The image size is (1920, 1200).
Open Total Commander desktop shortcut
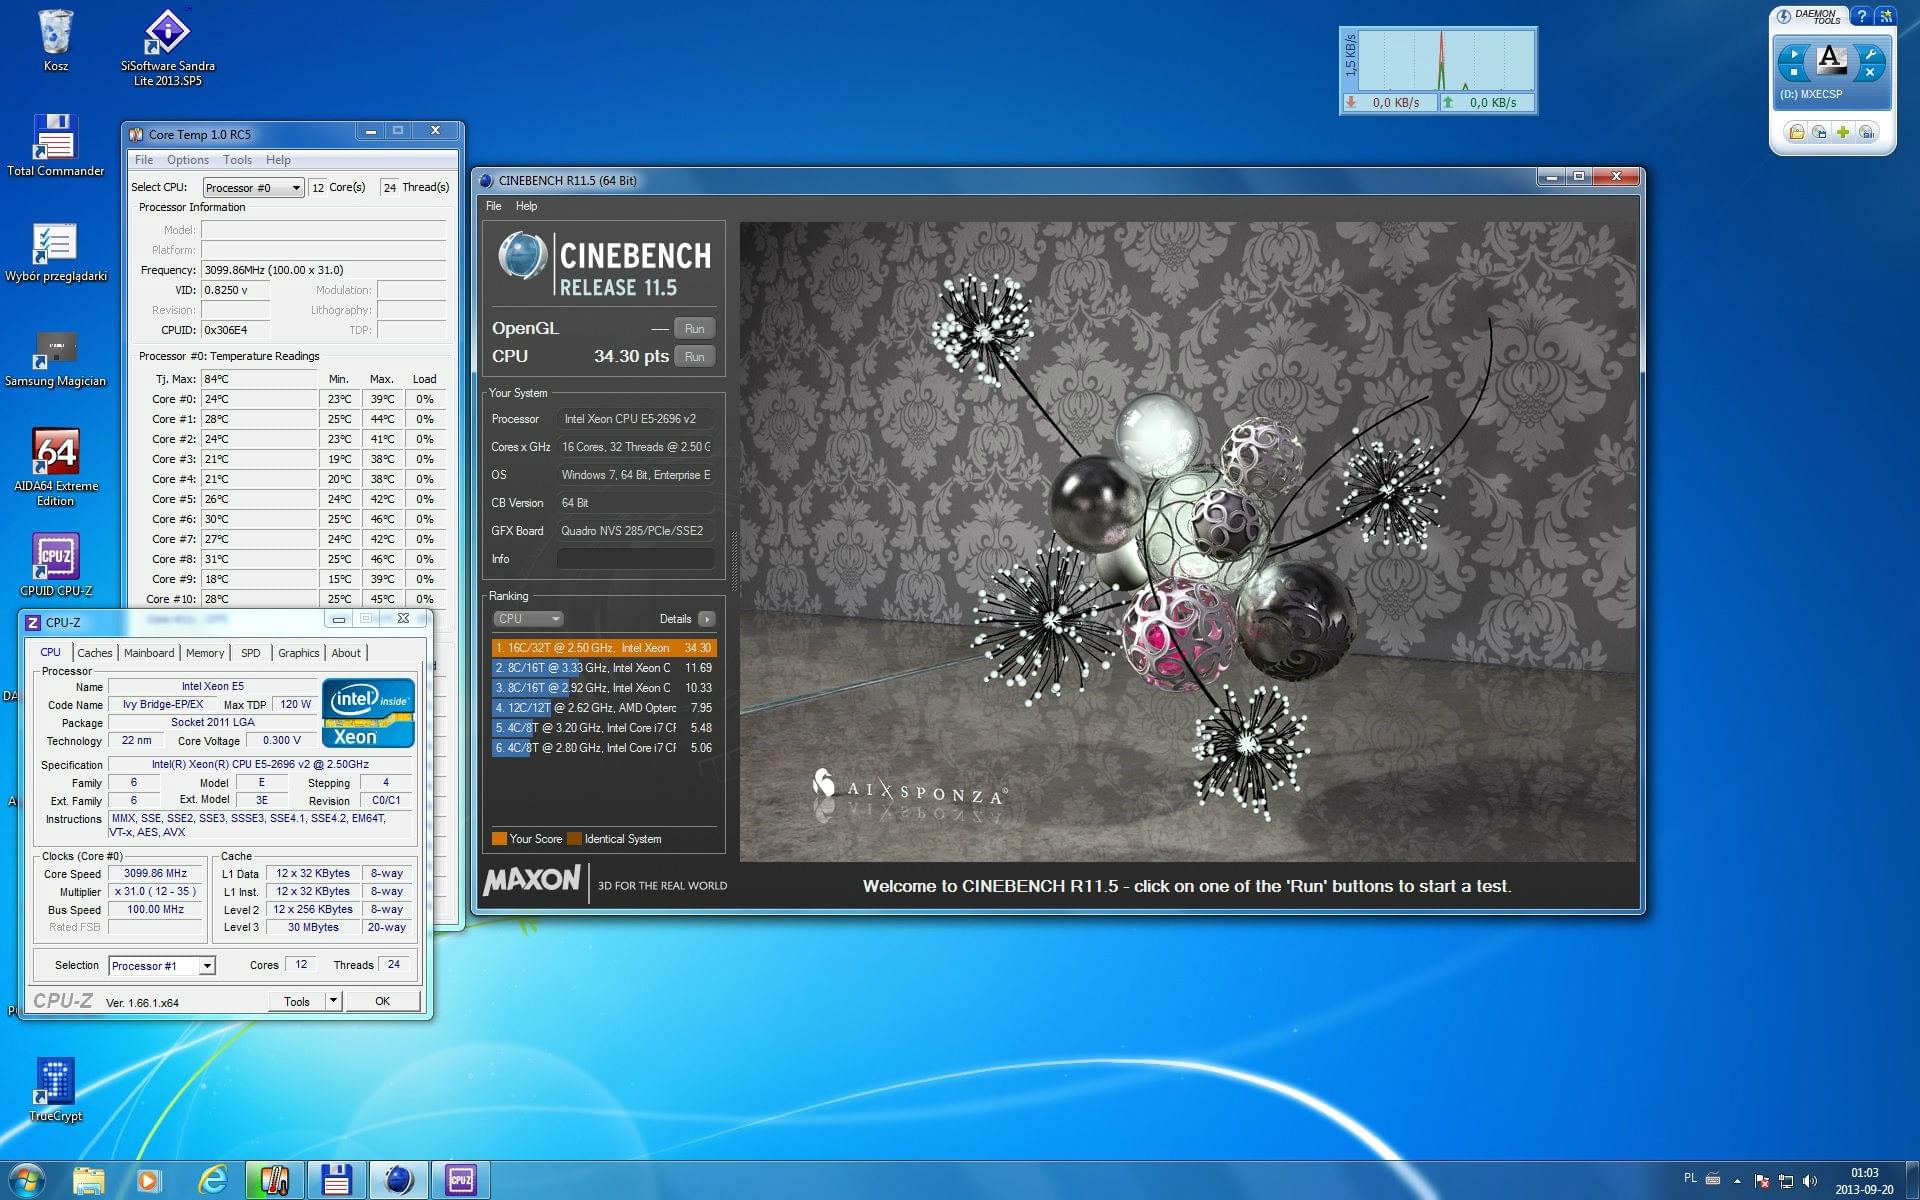pyautogui.click(x=55, y=146)
